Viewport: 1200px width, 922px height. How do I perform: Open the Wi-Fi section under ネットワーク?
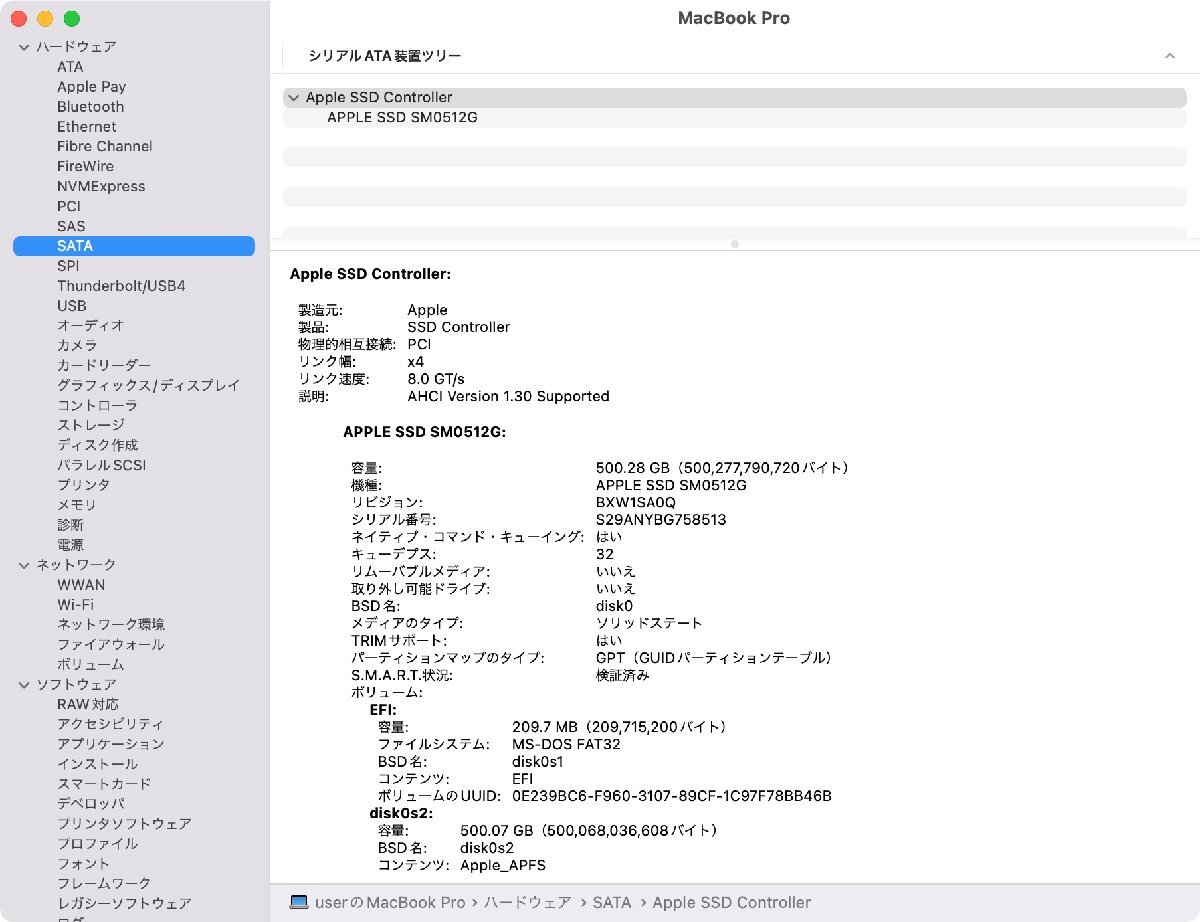click(77, 604)
